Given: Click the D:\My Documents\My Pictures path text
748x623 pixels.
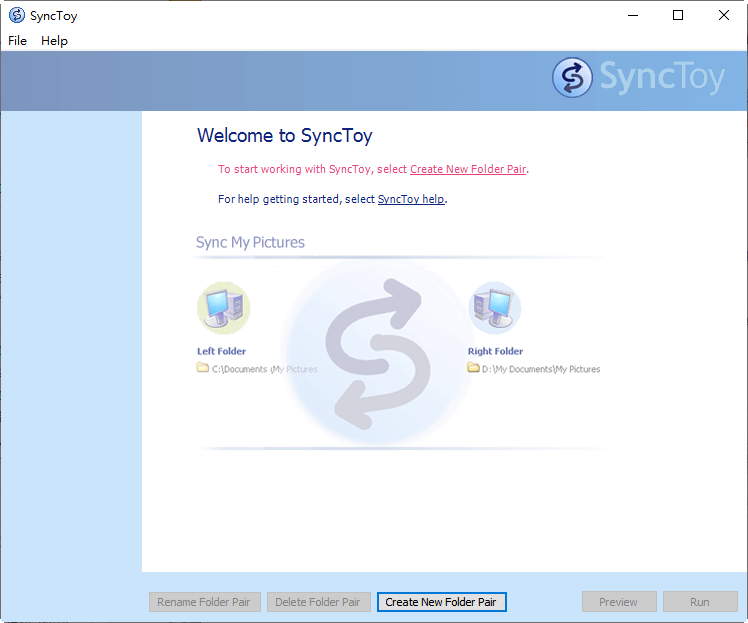Looking at the screenshot, I should [541, 369].
